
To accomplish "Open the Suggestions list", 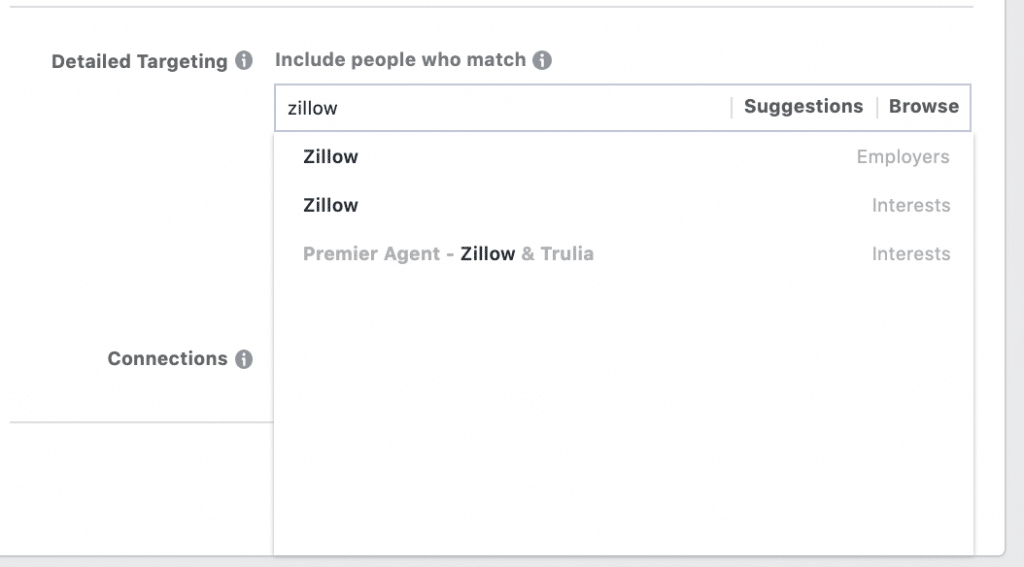I will [803, 106].
